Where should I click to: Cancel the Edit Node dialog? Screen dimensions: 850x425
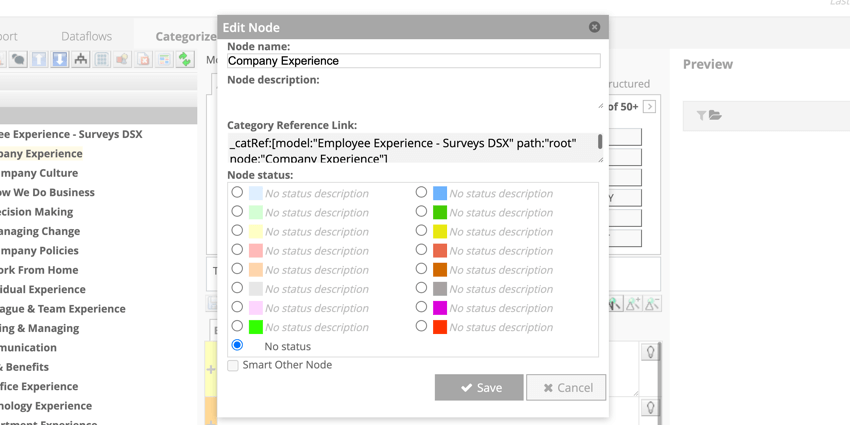pyautogui.click(x=566, y=387)
